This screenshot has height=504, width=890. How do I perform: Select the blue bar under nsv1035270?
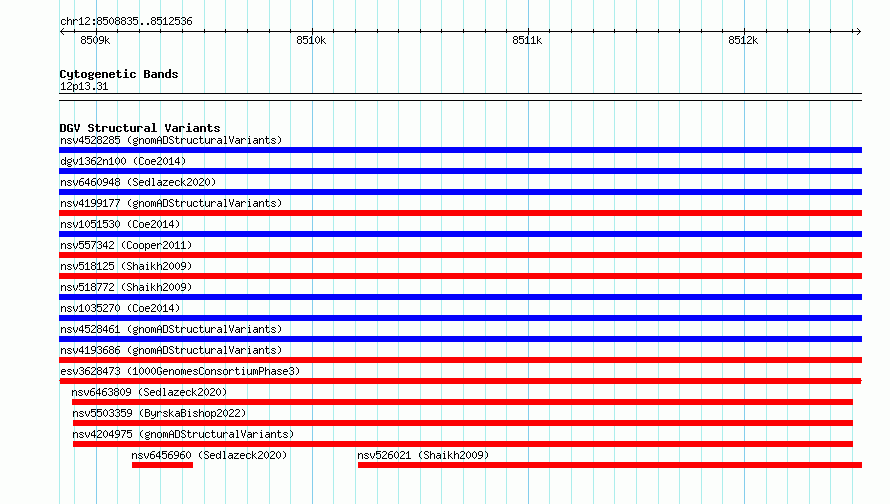point(460,318)
